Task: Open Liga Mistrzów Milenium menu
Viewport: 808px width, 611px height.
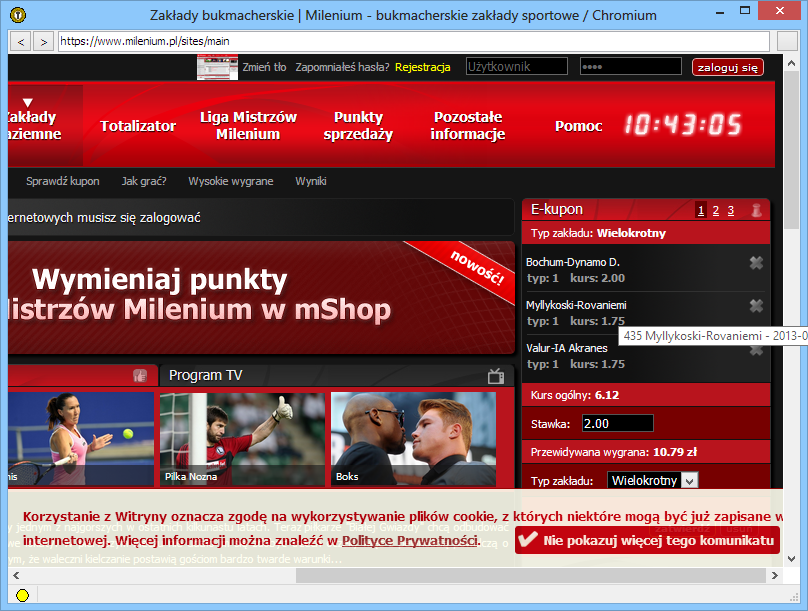Action: point(248,125)
